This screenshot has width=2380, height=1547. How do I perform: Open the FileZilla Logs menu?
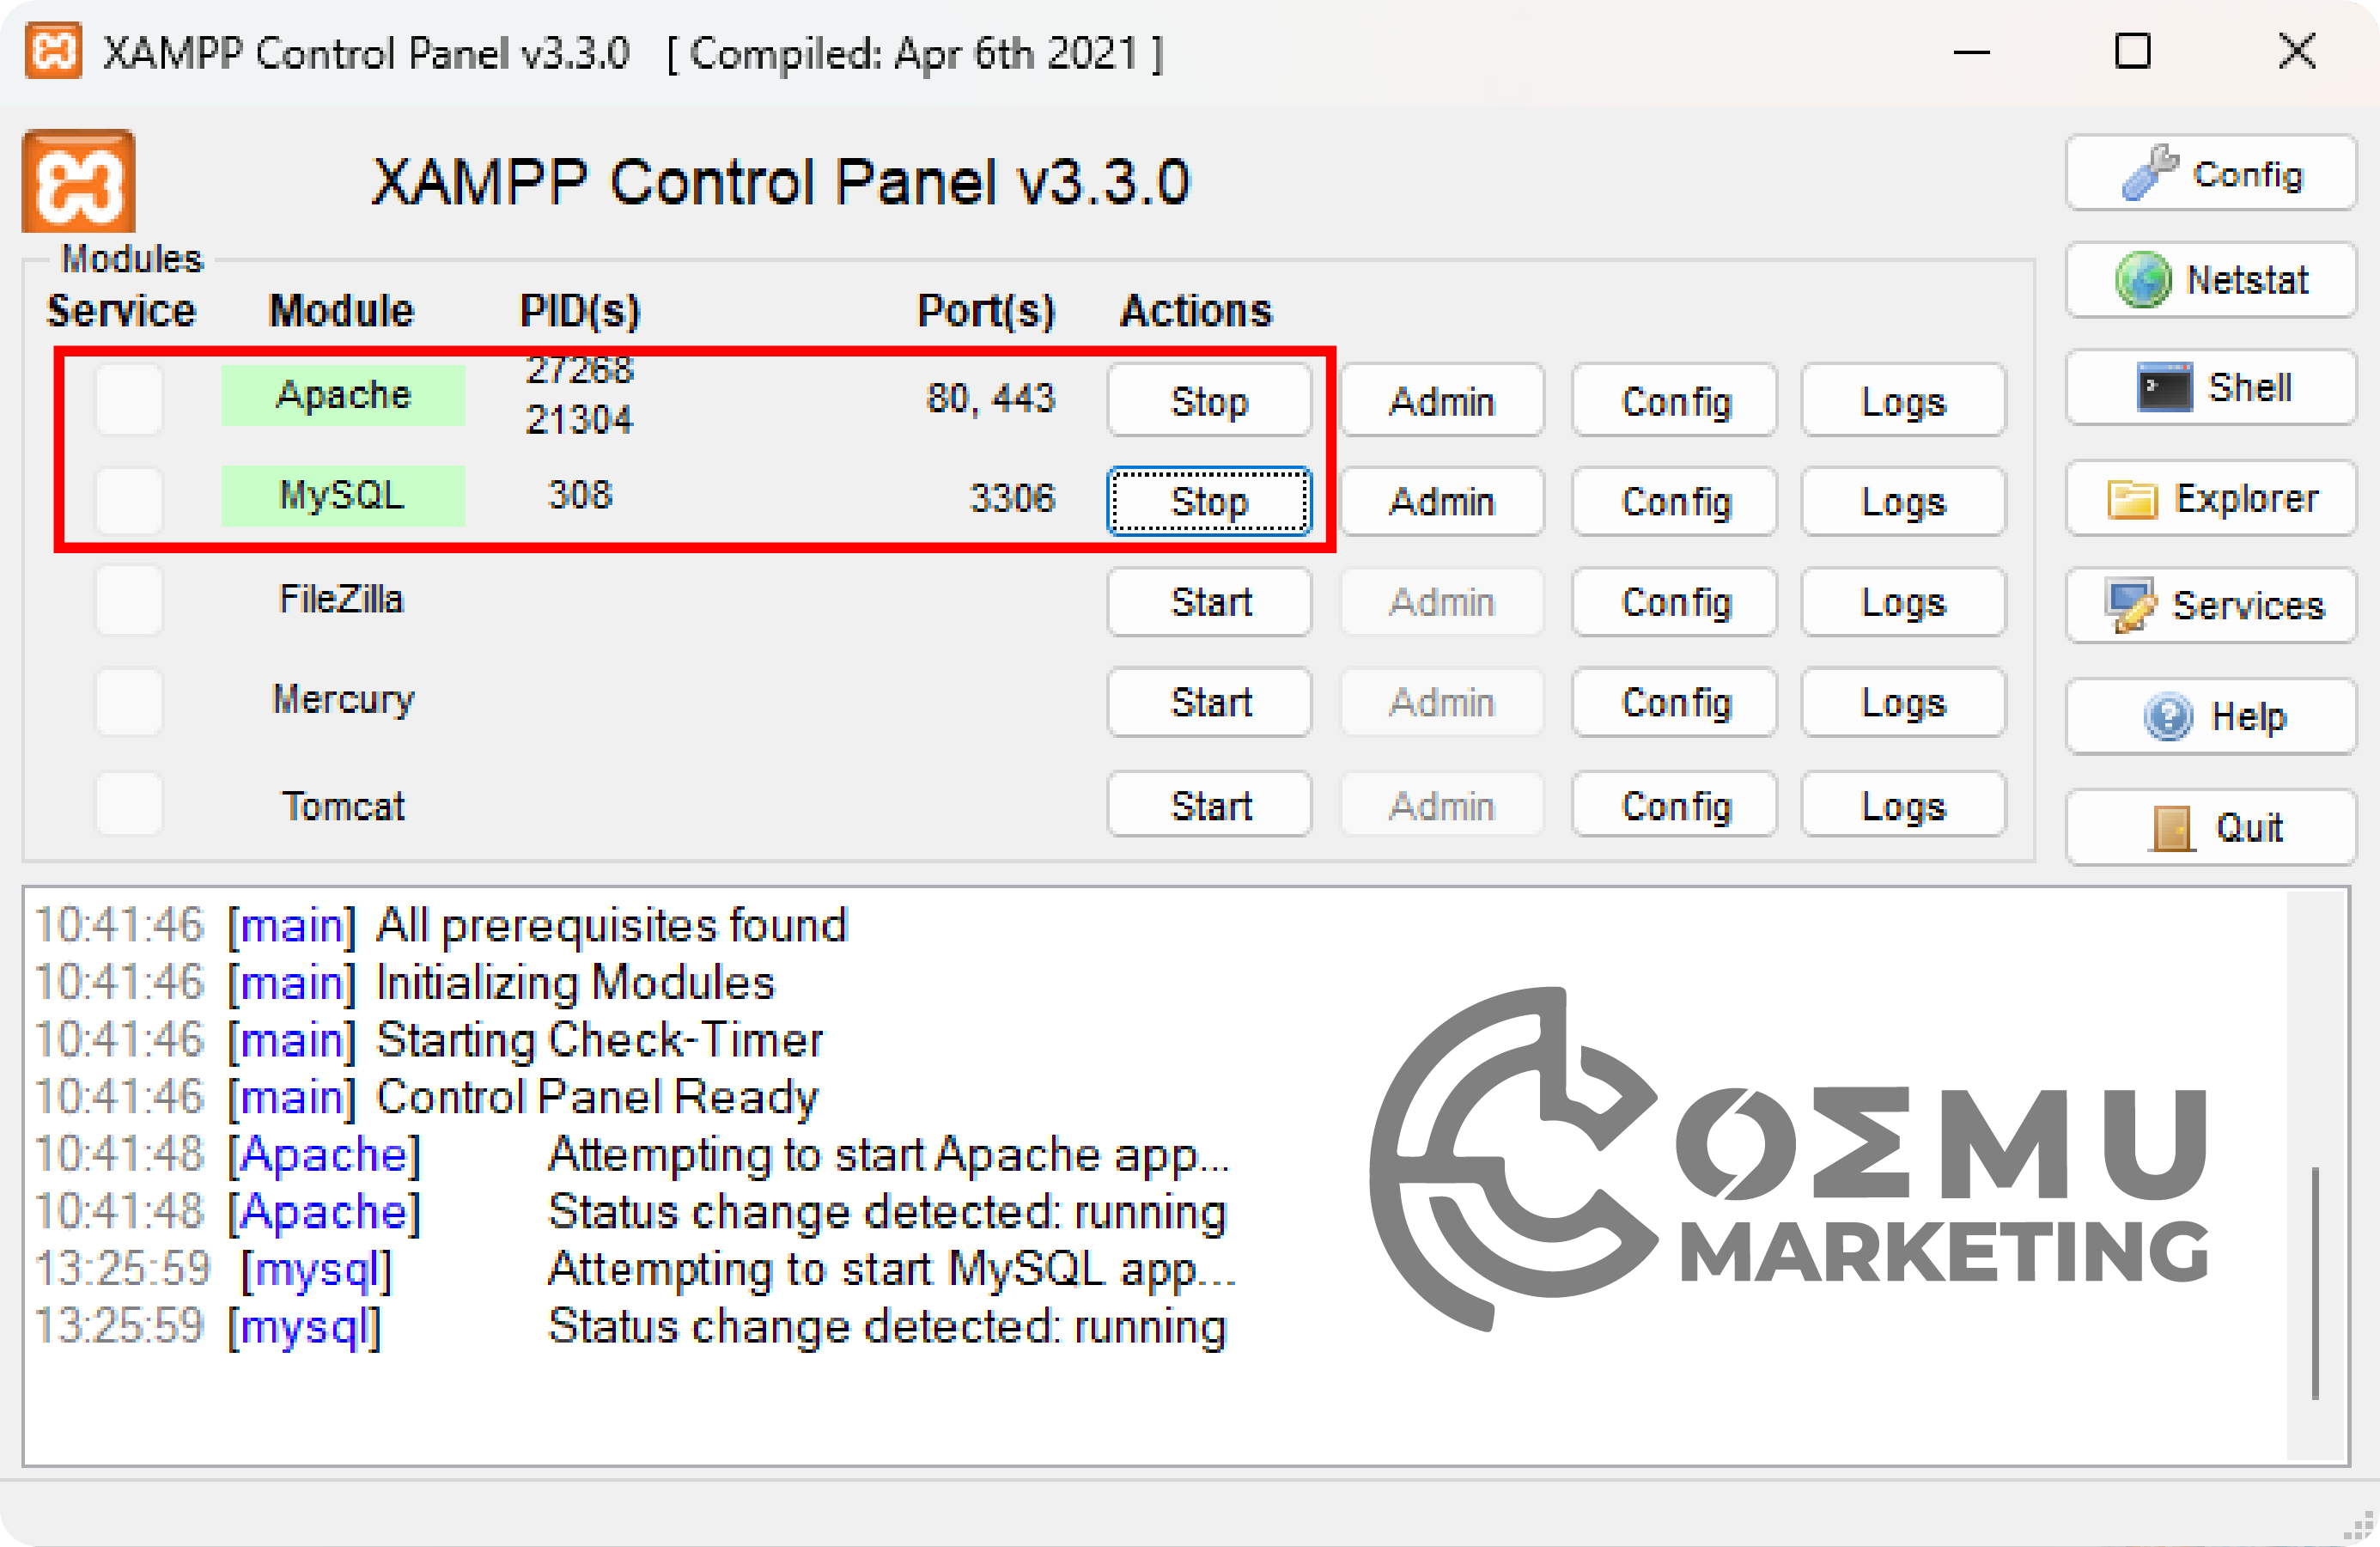(1903, 602)
